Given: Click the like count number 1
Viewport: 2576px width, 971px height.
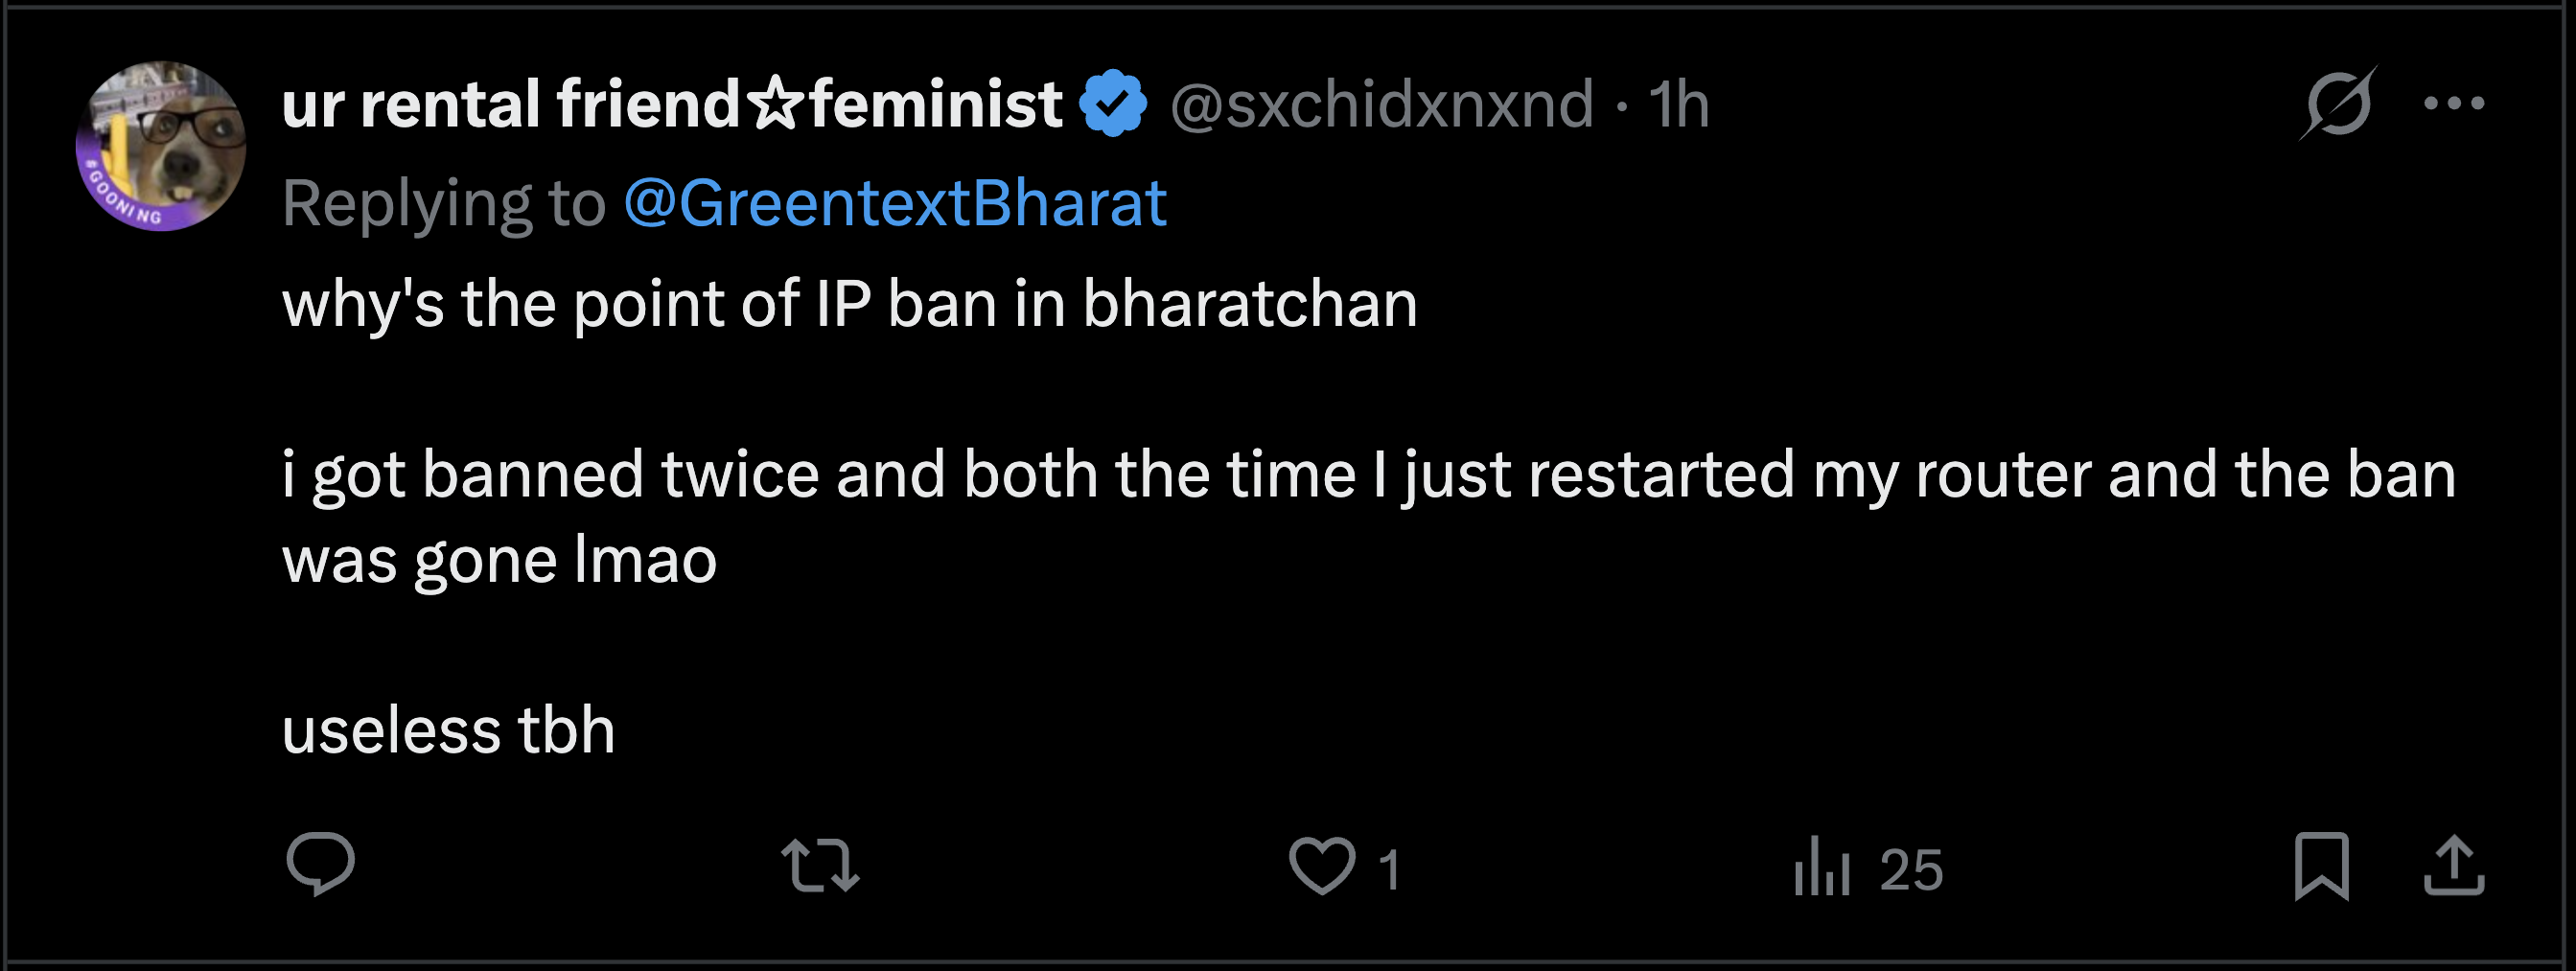Looking at the screenshot, I should coord(1389,869).
